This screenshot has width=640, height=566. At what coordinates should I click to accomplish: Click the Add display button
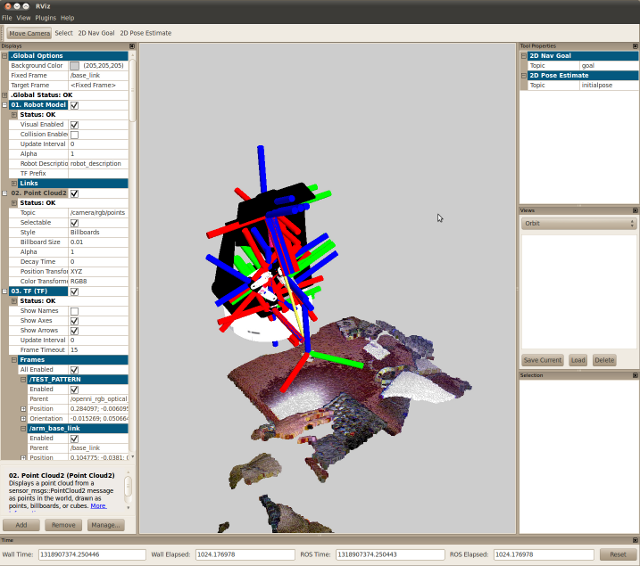coord(21,524)
